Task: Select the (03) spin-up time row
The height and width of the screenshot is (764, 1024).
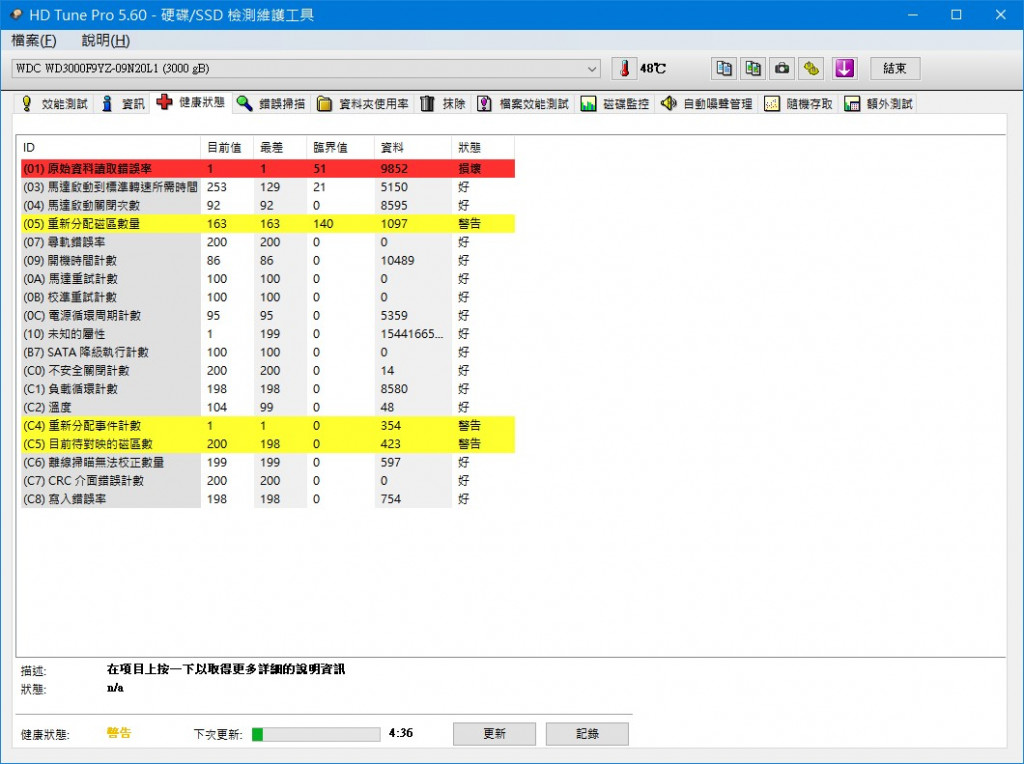Action: pos(268,187)
